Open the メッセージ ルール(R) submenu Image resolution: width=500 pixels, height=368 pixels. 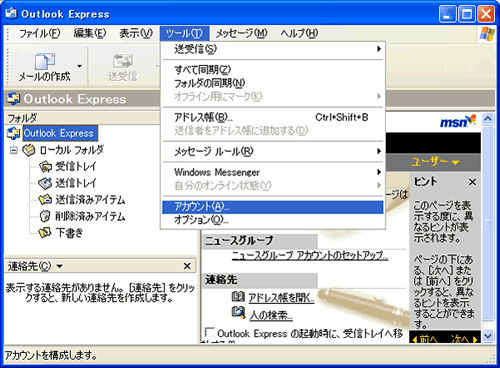click(273, 152)
